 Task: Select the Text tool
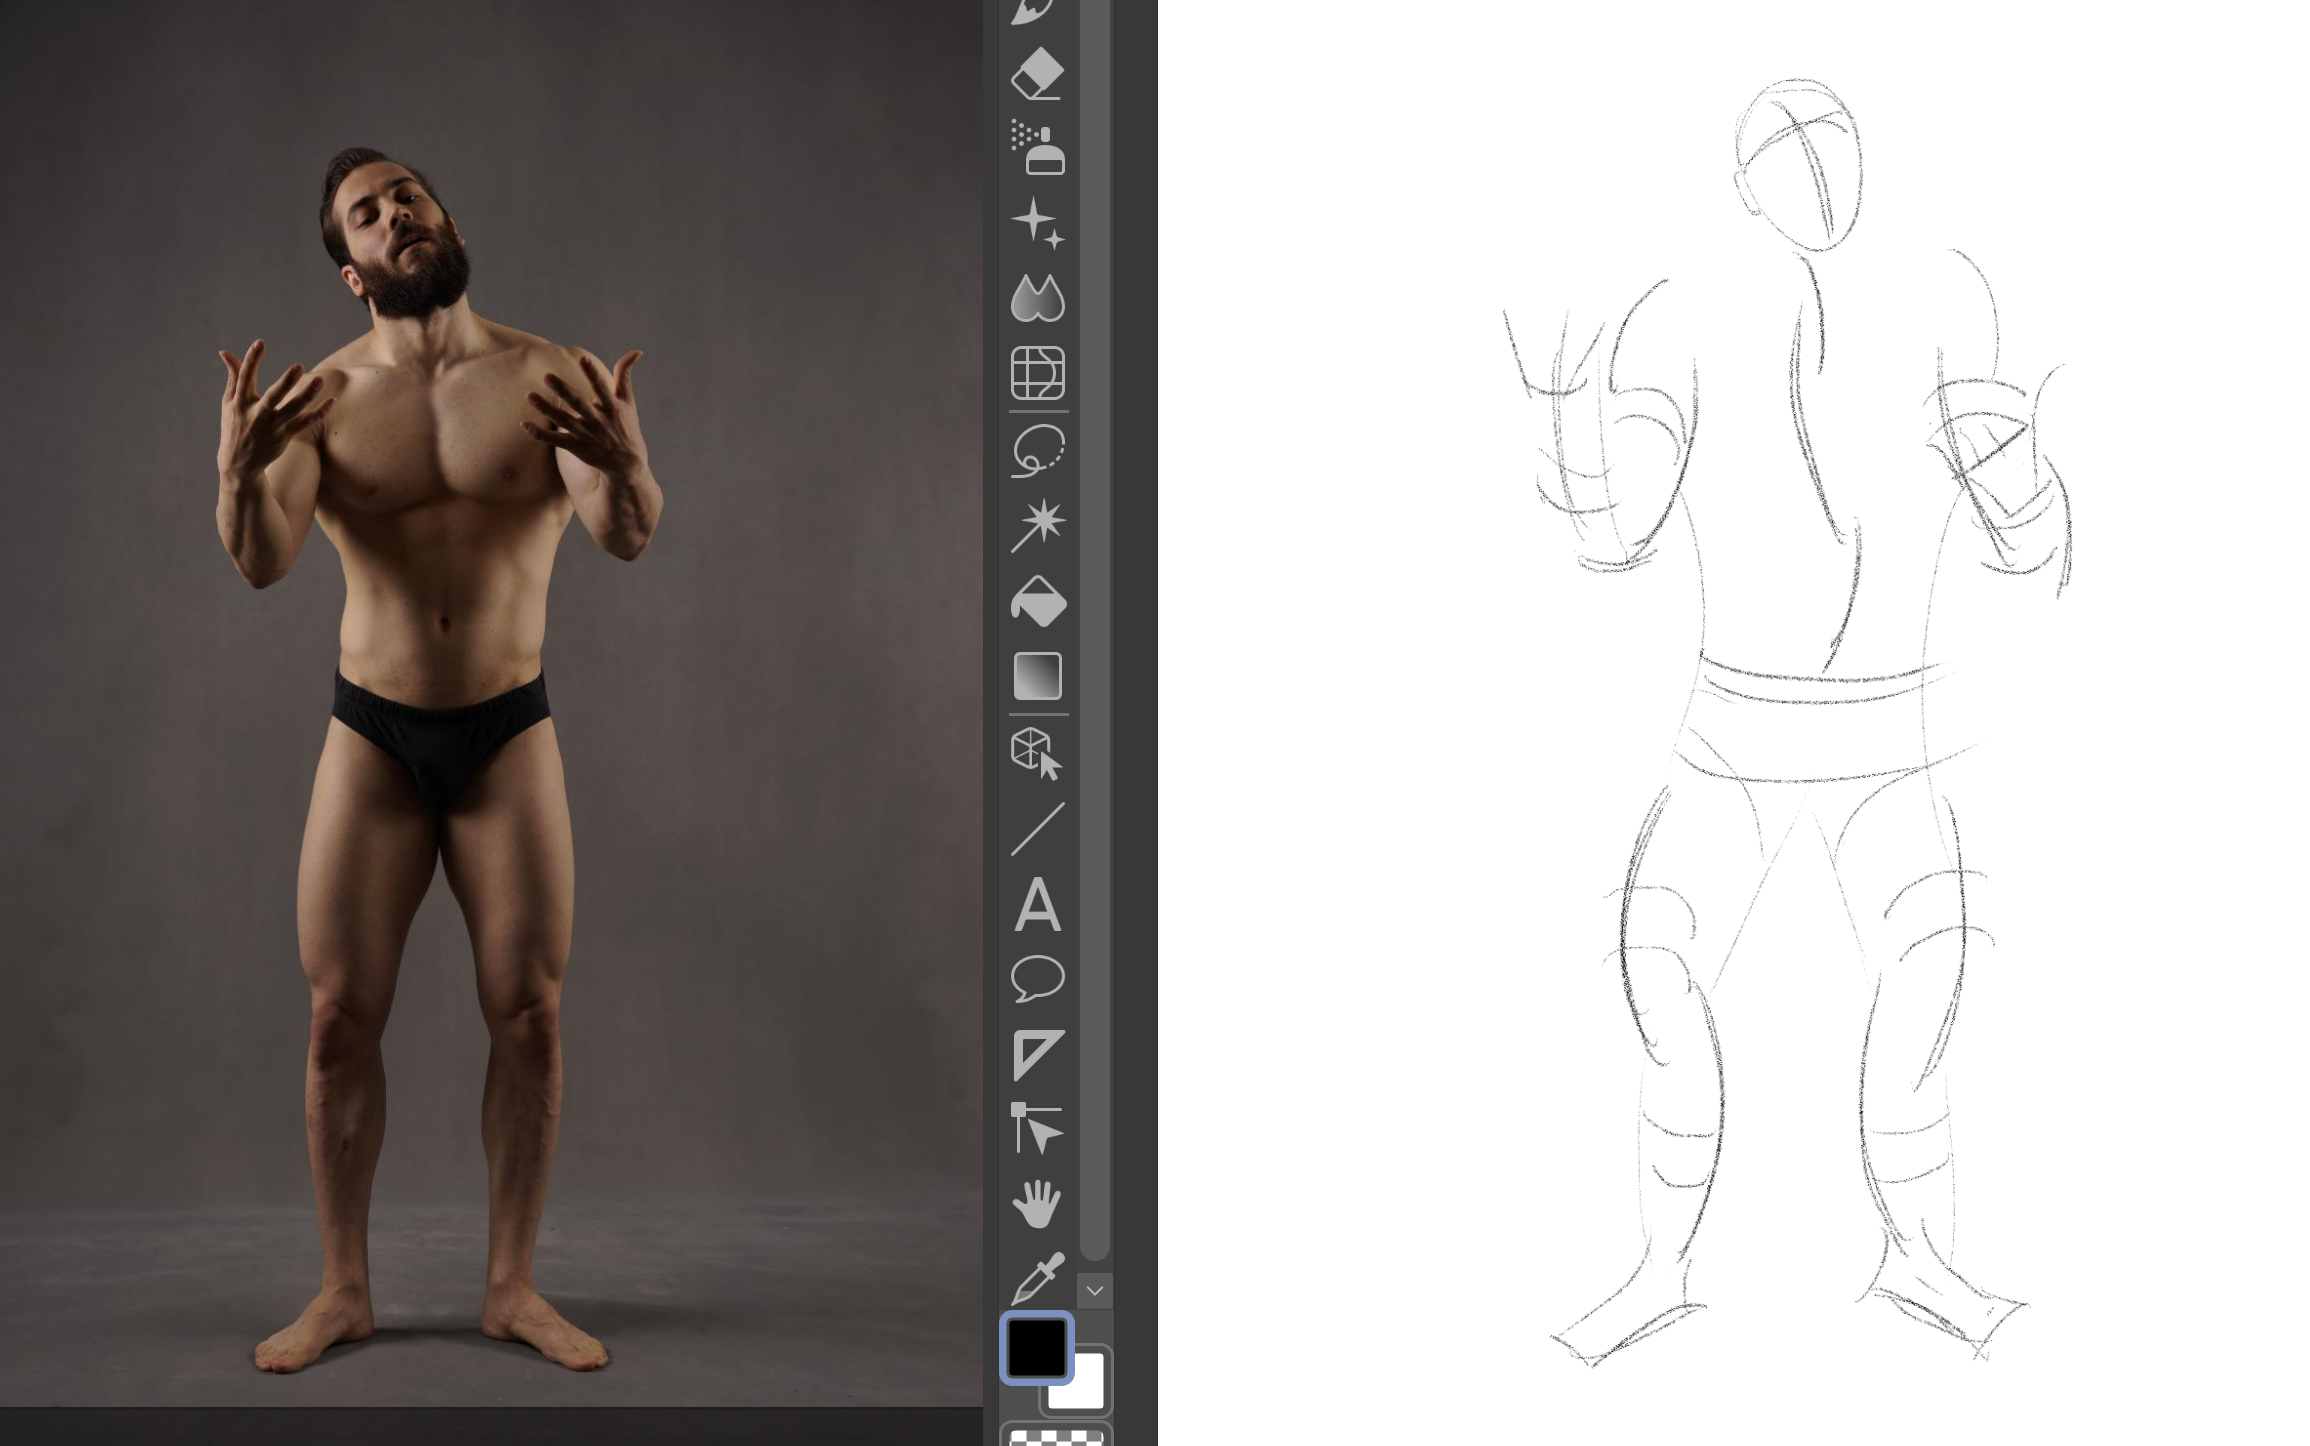coord(1037,905)
